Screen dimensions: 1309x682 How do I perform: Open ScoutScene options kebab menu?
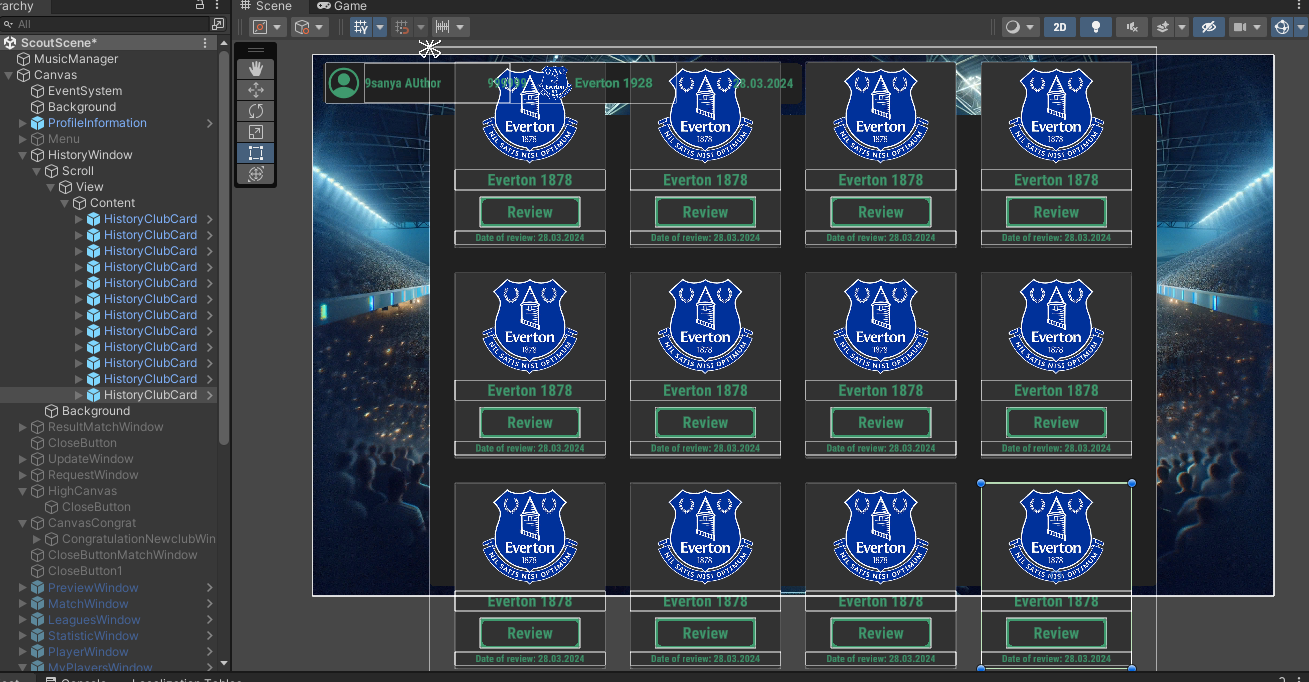point(206,43)
